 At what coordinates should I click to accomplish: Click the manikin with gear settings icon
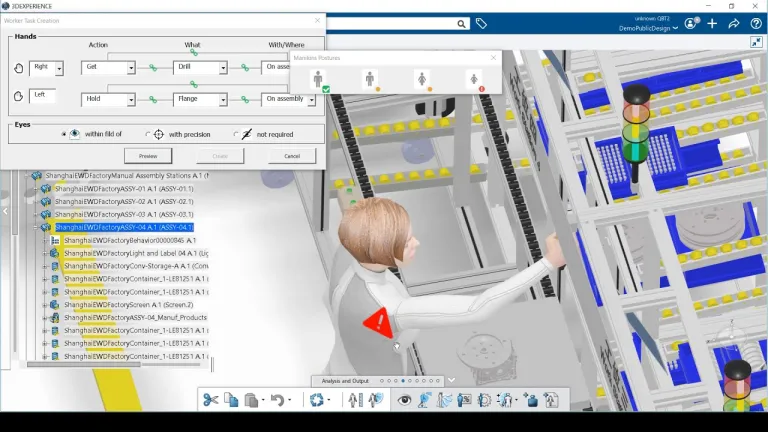tap(484, 400)
